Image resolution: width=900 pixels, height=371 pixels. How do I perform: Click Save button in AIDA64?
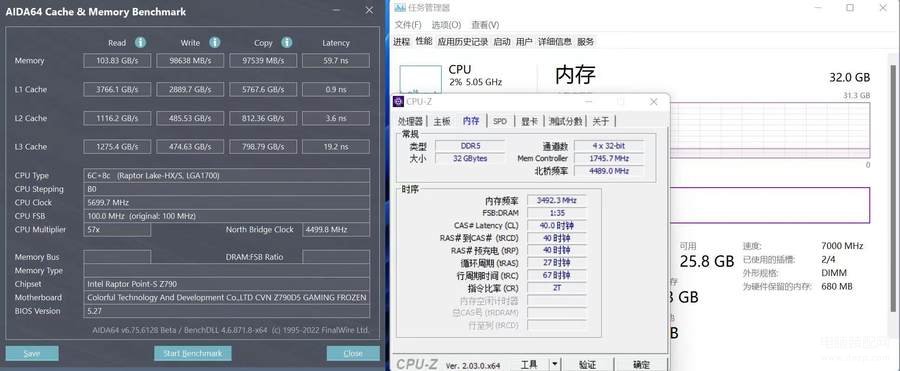tap(32, 353)
